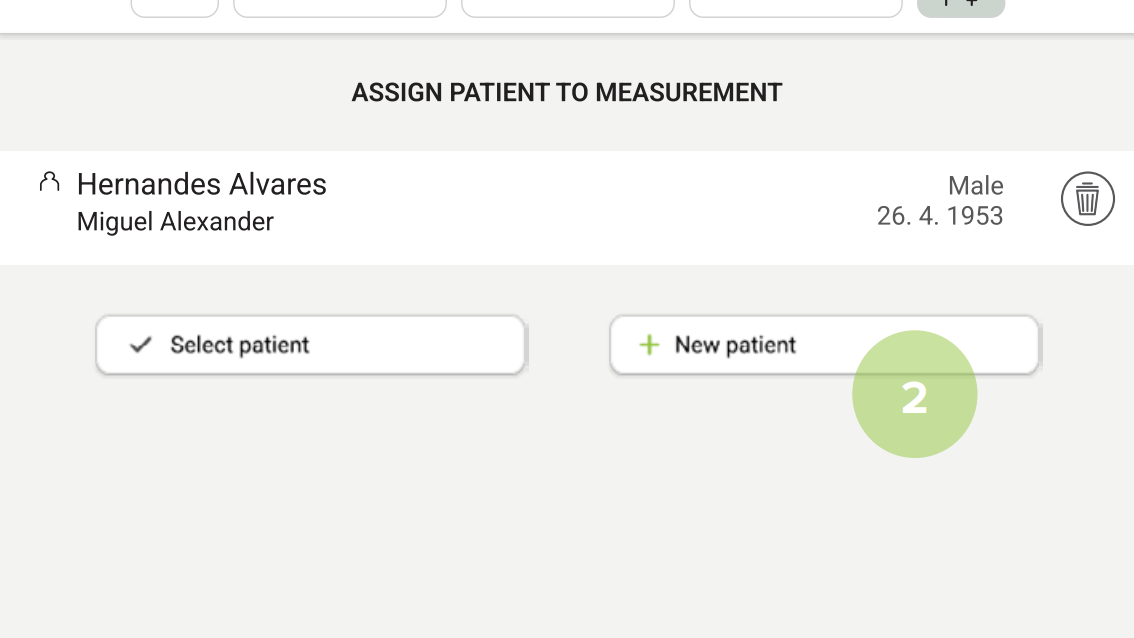
Task: Click the small leftmost field in the top bar
Action: [175, 5]
